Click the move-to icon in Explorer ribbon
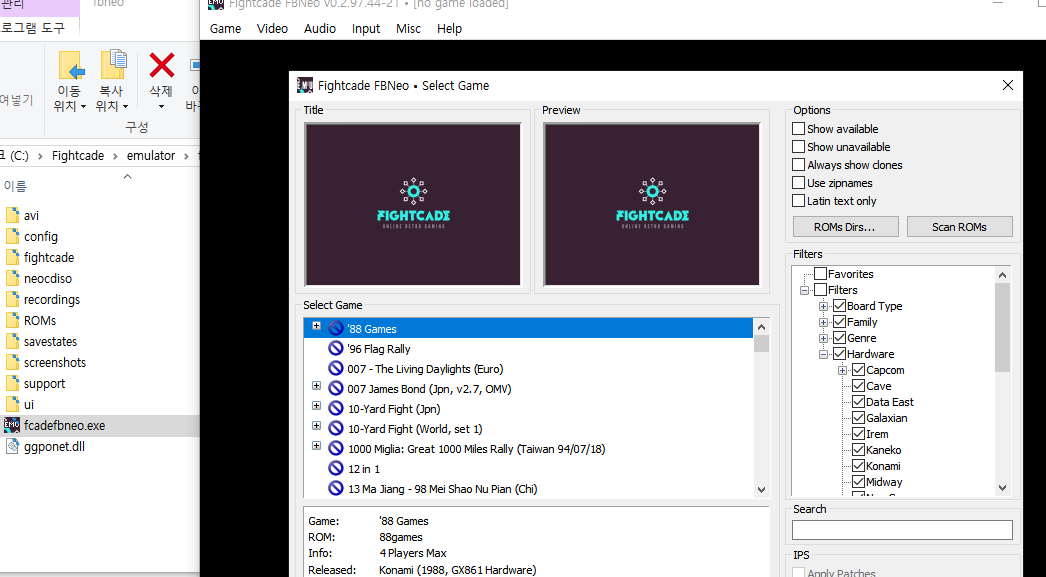This screenshot has height=577, width=1046. pyautogui.click(x=71, y=66)
